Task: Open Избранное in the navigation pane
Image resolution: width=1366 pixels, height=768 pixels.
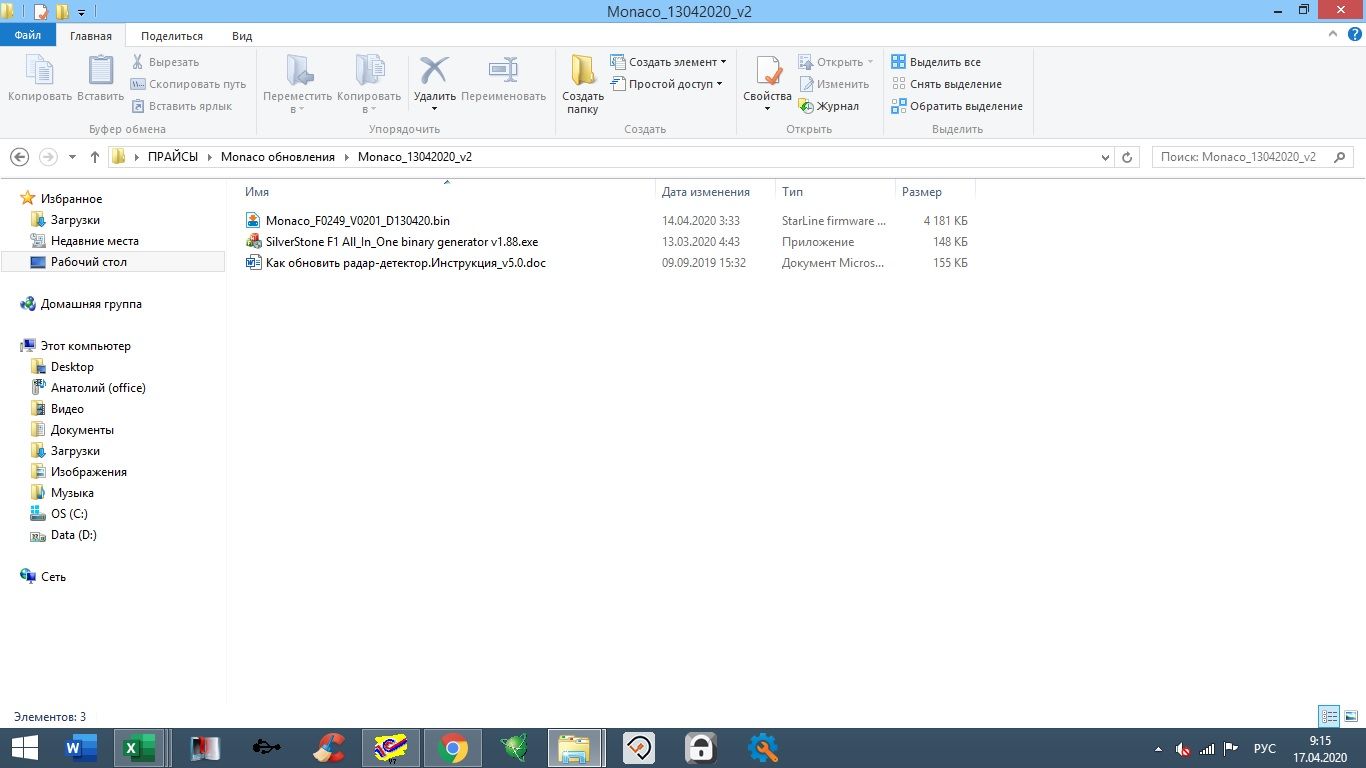Action: (x=71, y=199)
